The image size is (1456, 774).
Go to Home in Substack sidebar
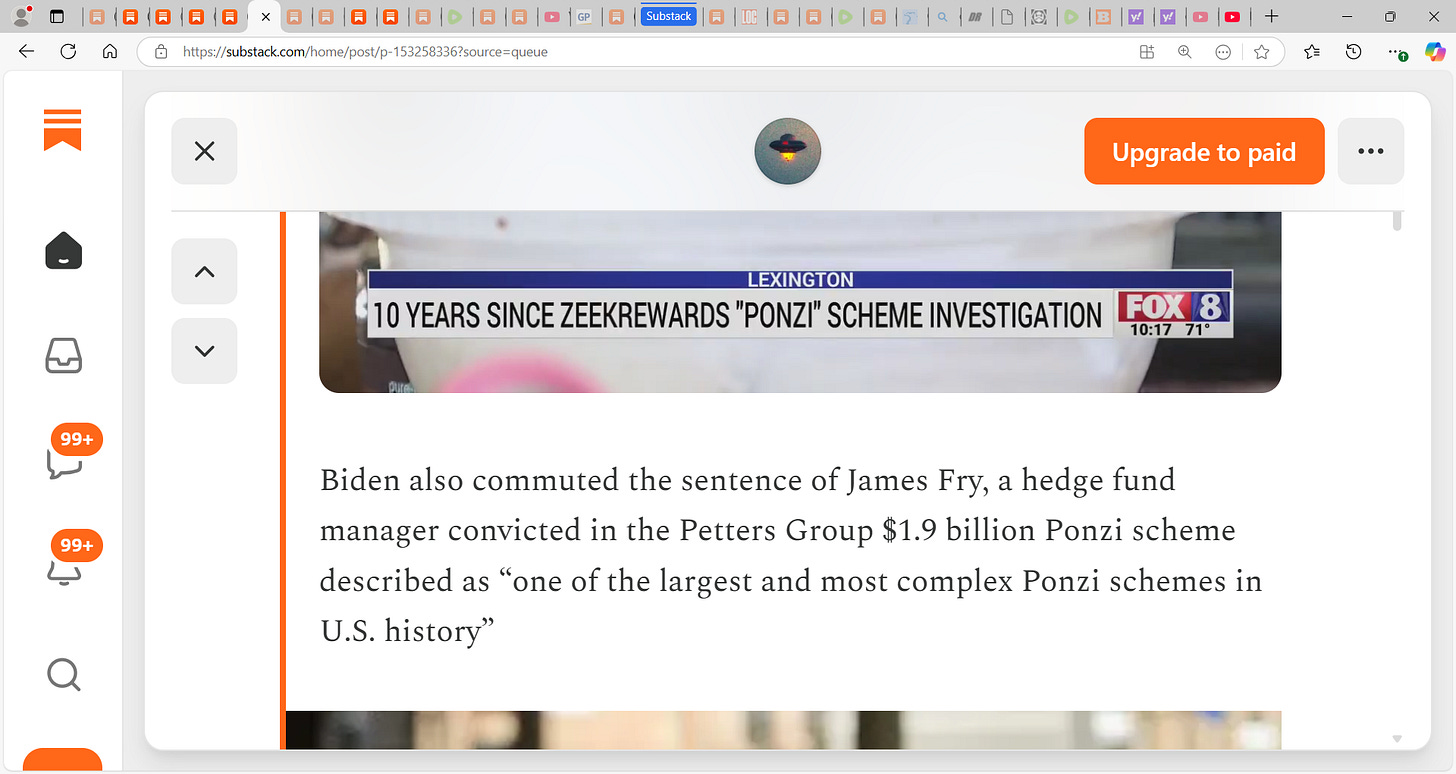click(x=64, y=251)
